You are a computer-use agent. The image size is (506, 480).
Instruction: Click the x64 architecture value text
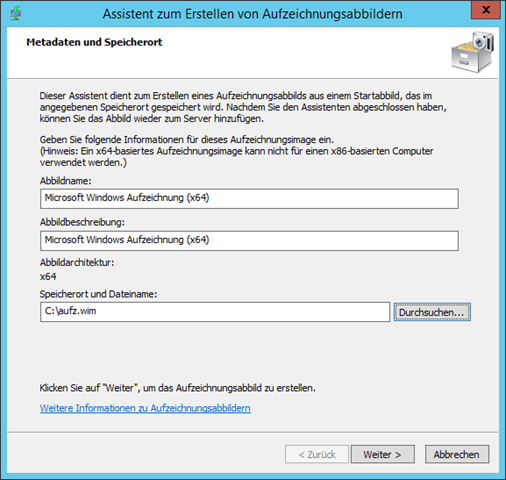tap(48, 277)
